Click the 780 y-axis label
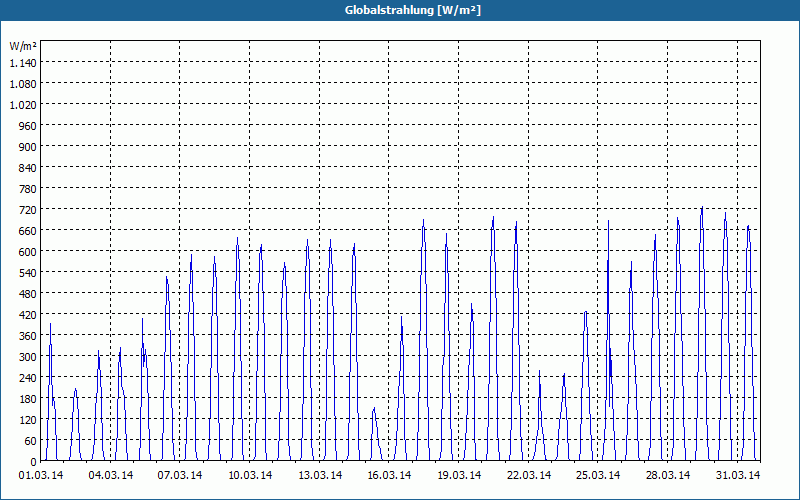This screenshot has height=500, width=800. click(x=28, y=189)
